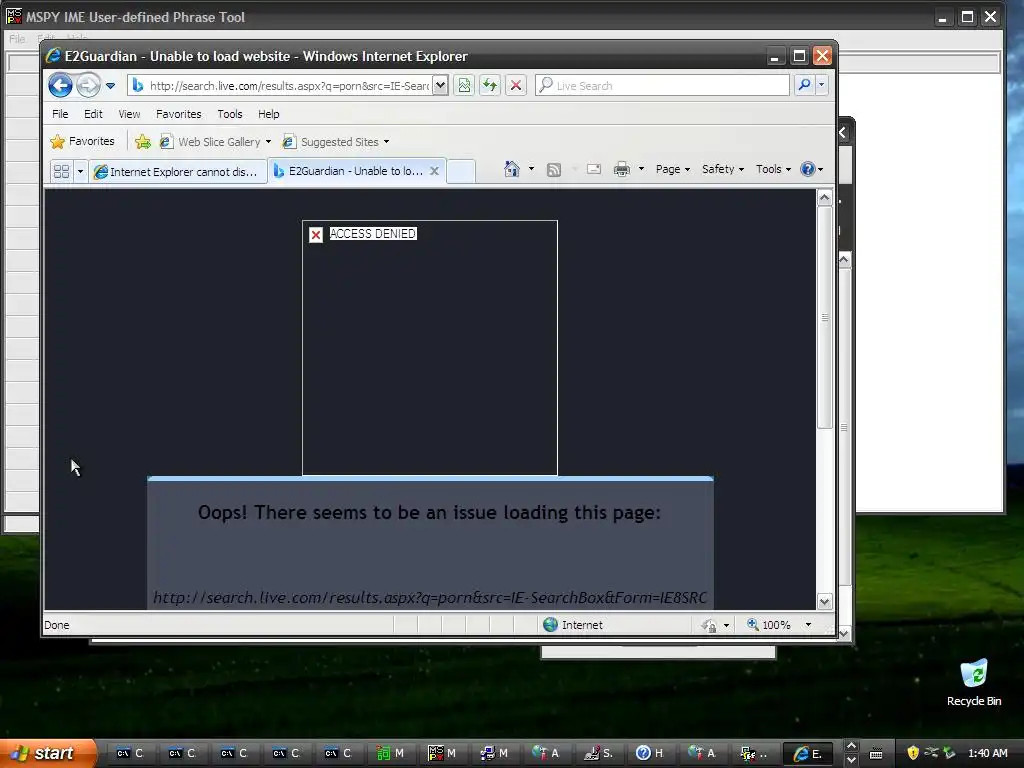Screen dimensions: 1024x768
Task: Open the search provider options dropdown
Action: click(822, 85)
